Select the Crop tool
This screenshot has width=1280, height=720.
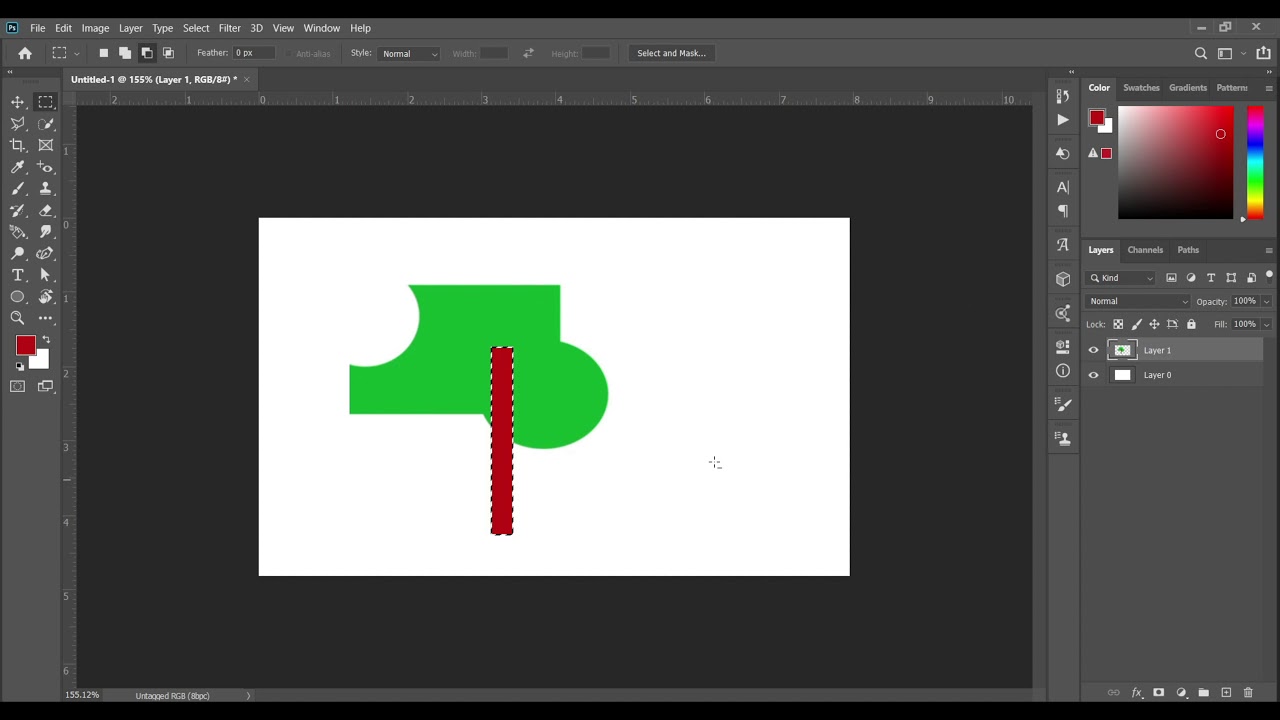coord(18,145)
